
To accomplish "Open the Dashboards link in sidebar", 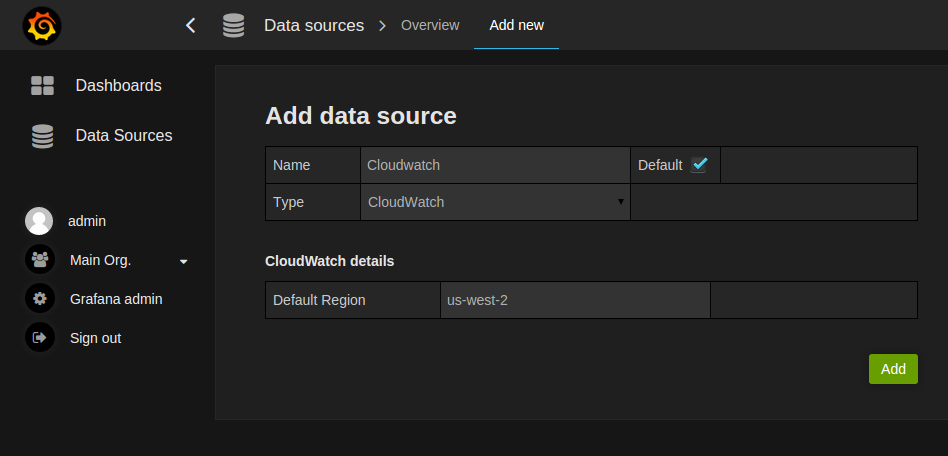I will 118,86.
